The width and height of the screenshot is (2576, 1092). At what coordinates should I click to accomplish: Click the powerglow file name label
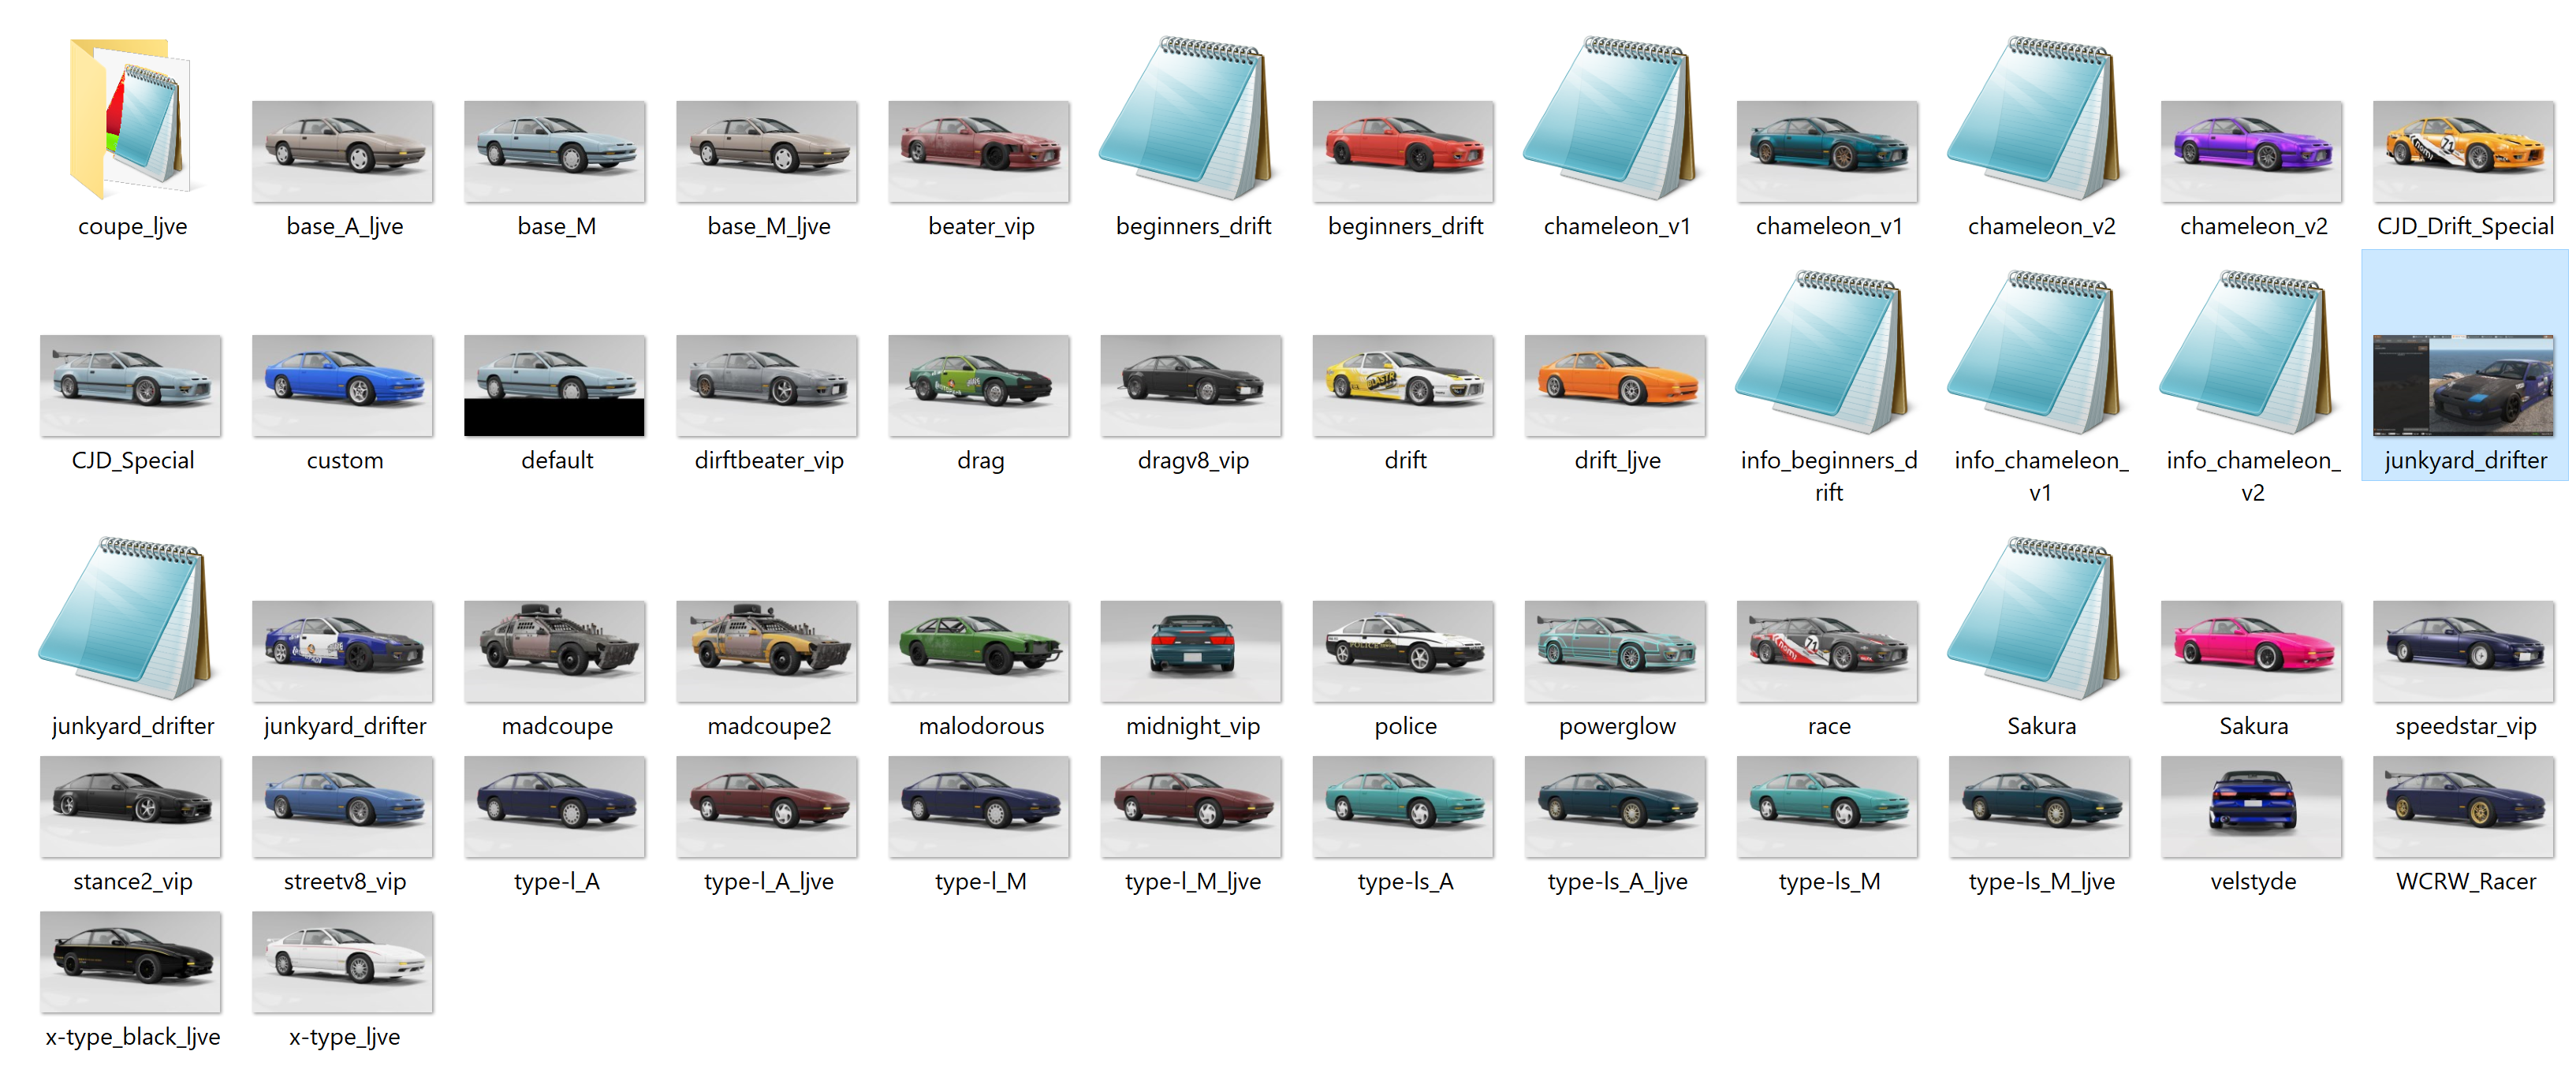click(x=1617, y=727)
